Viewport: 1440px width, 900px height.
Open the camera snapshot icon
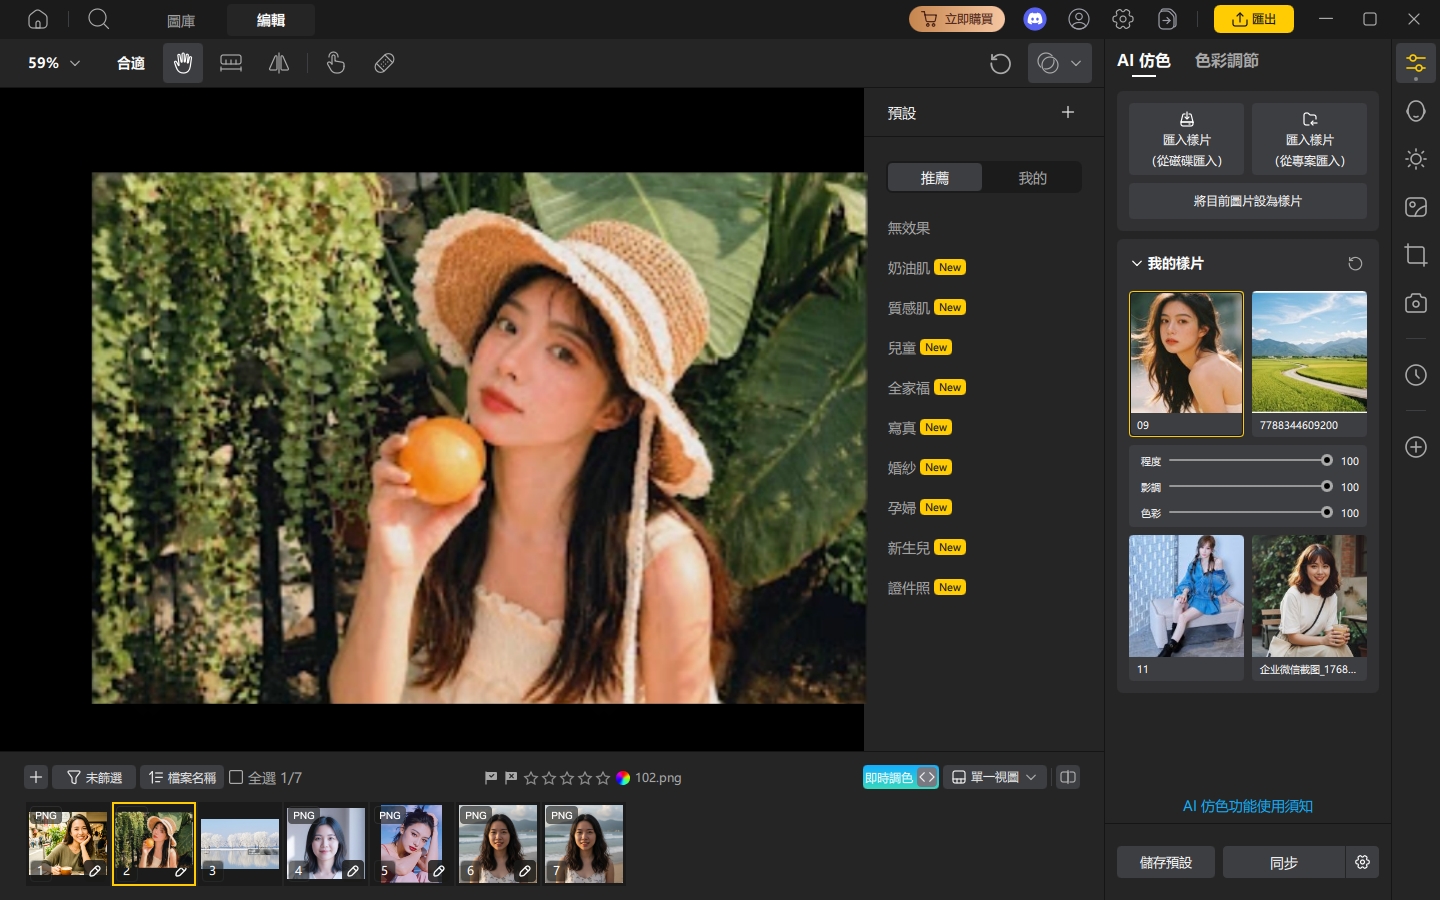pos(1416,303)
